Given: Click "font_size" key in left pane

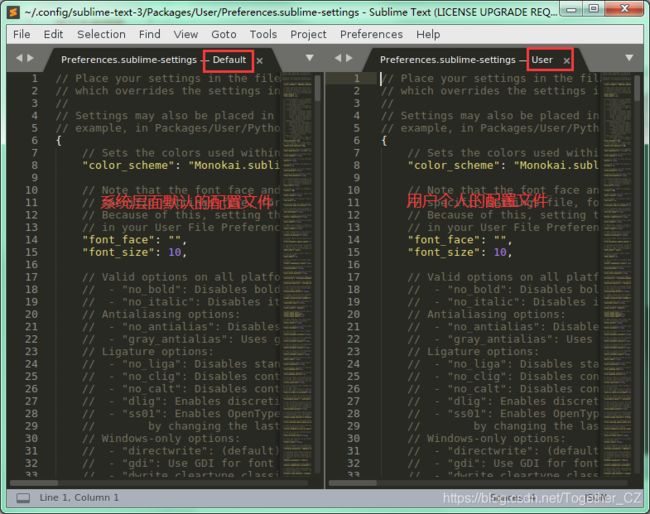Looking at the screenshot, I should click(x=118, y=252).
